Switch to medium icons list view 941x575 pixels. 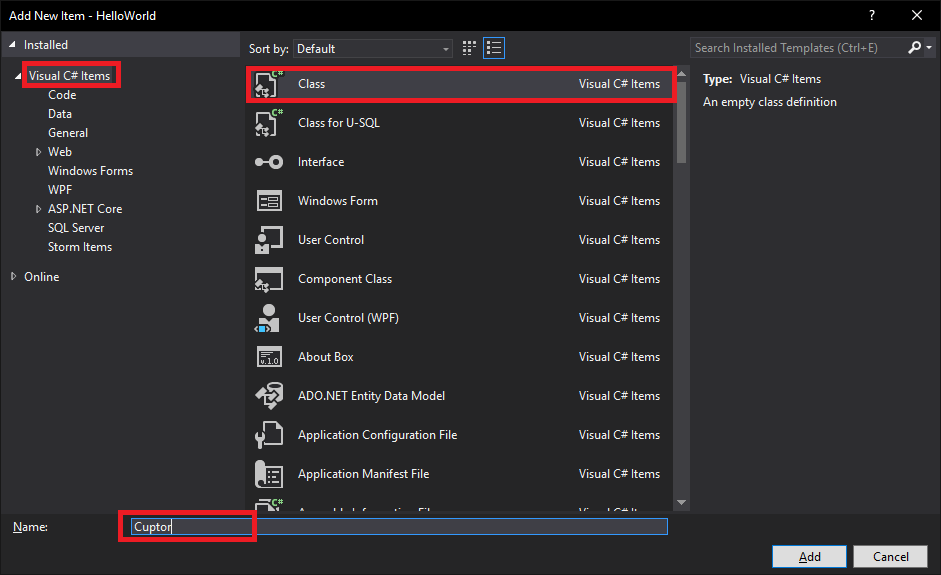click(x=494, y=48)
